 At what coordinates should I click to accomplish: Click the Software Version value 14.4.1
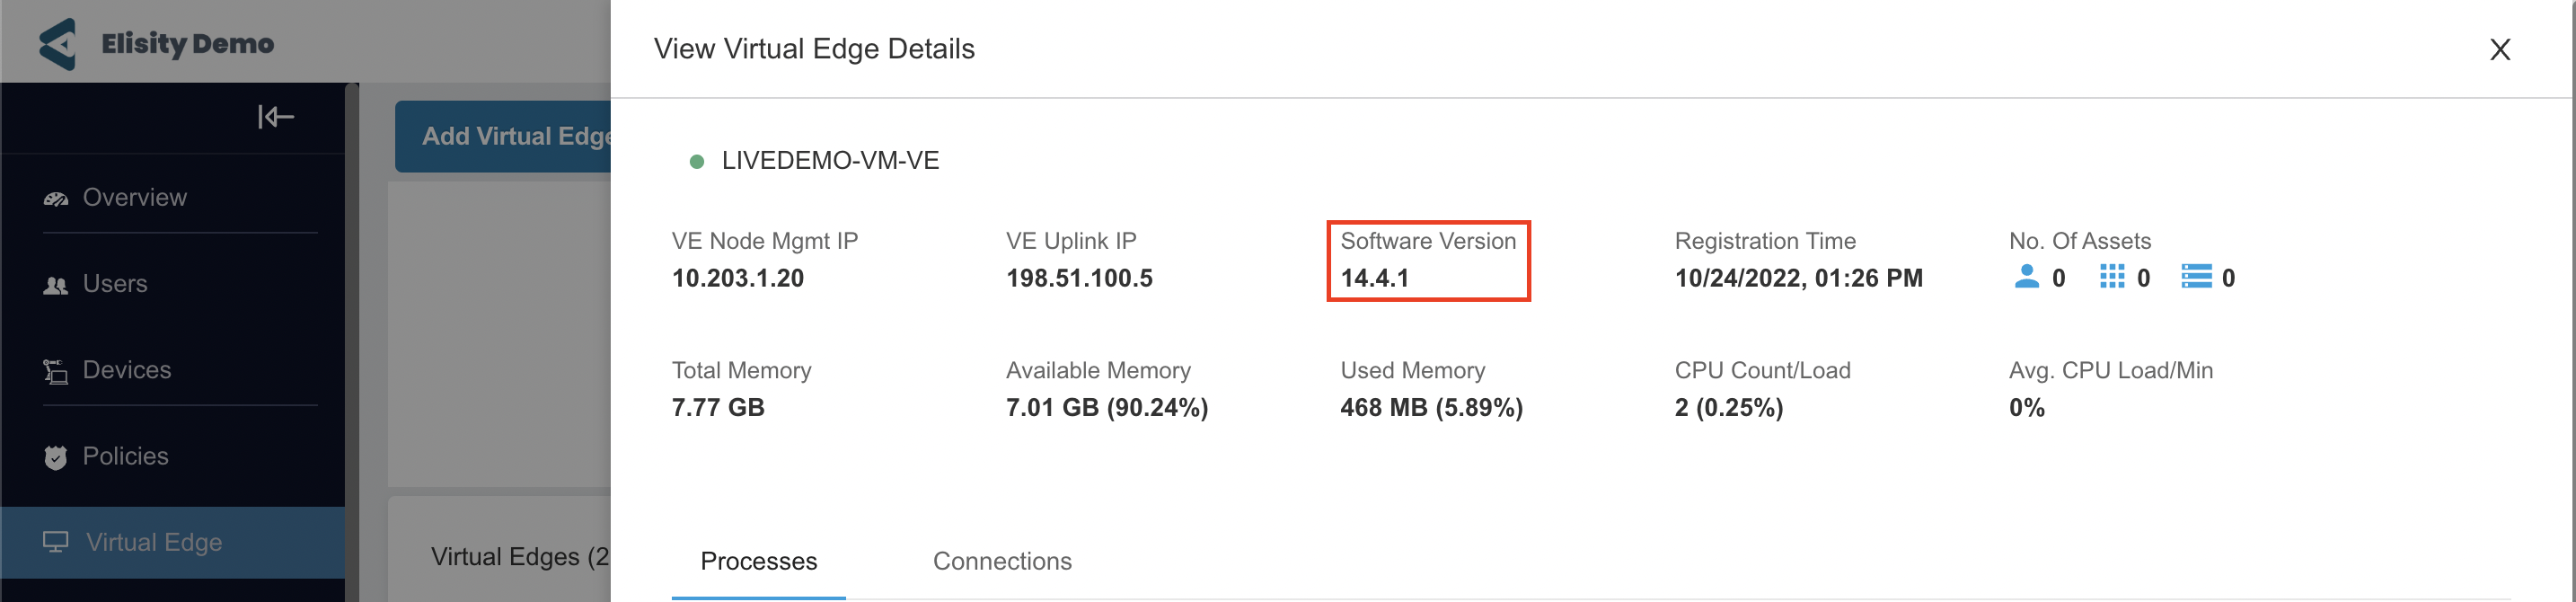1374,278
